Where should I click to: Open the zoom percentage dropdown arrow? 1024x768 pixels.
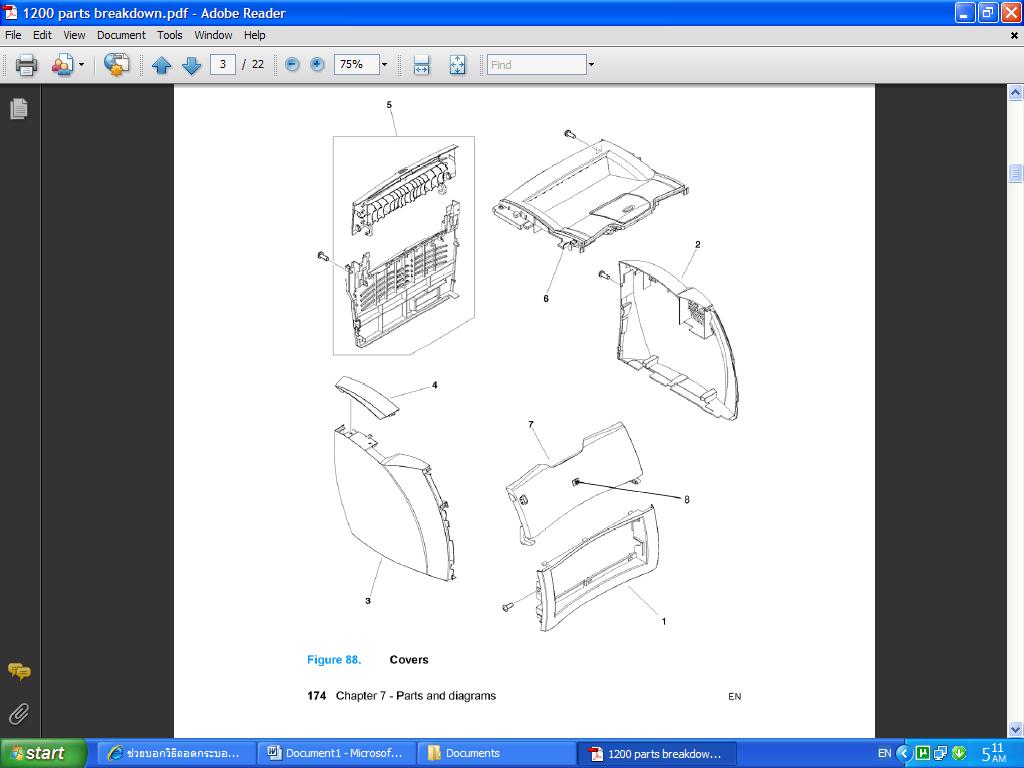(x=384, y=64)
